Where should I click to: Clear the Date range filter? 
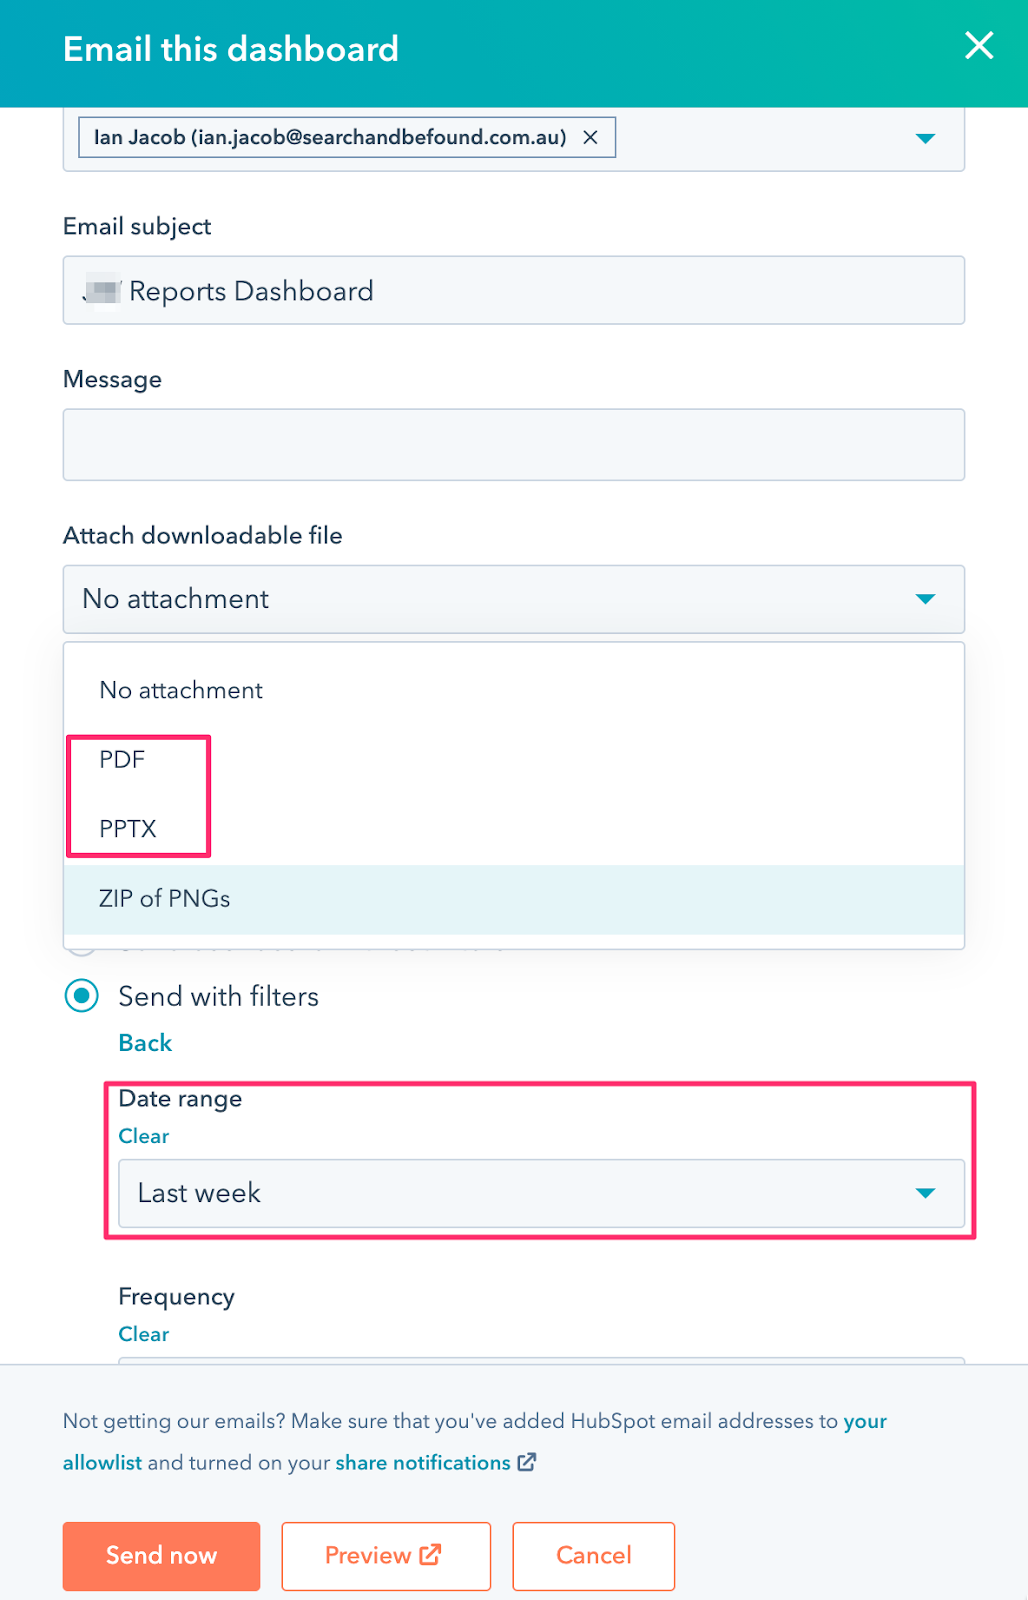point(144,1136)
